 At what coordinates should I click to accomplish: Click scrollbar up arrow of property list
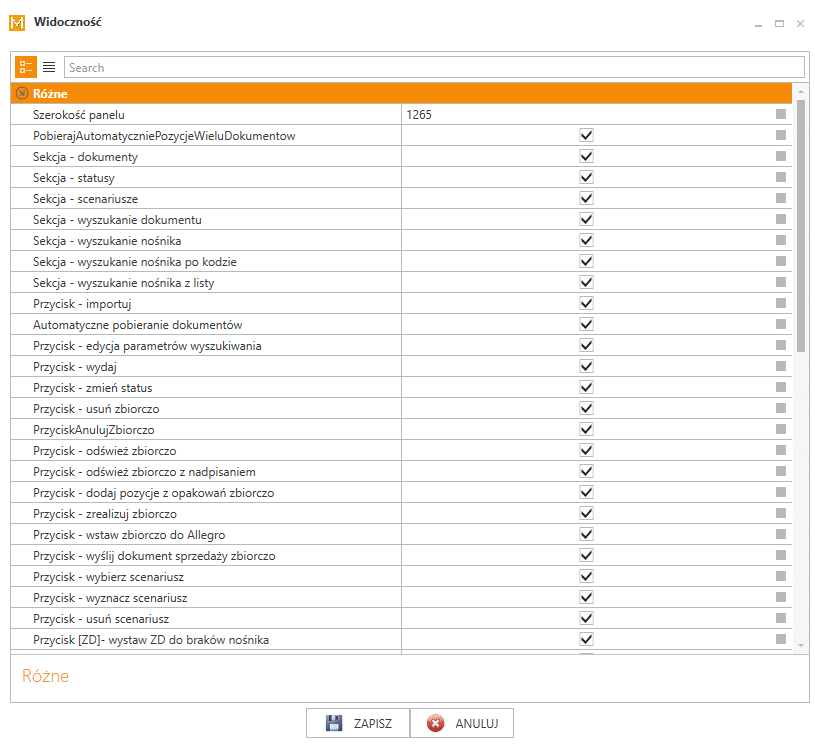(x=800, y=92)
